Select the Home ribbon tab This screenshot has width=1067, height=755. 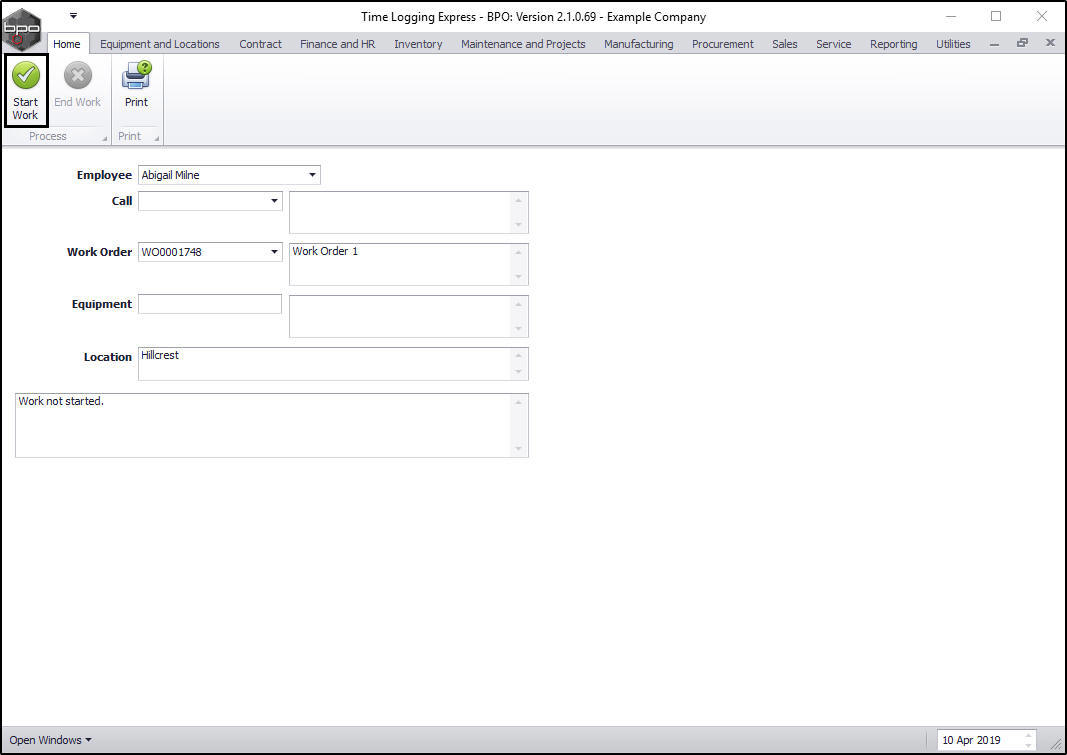pos(67,44)
